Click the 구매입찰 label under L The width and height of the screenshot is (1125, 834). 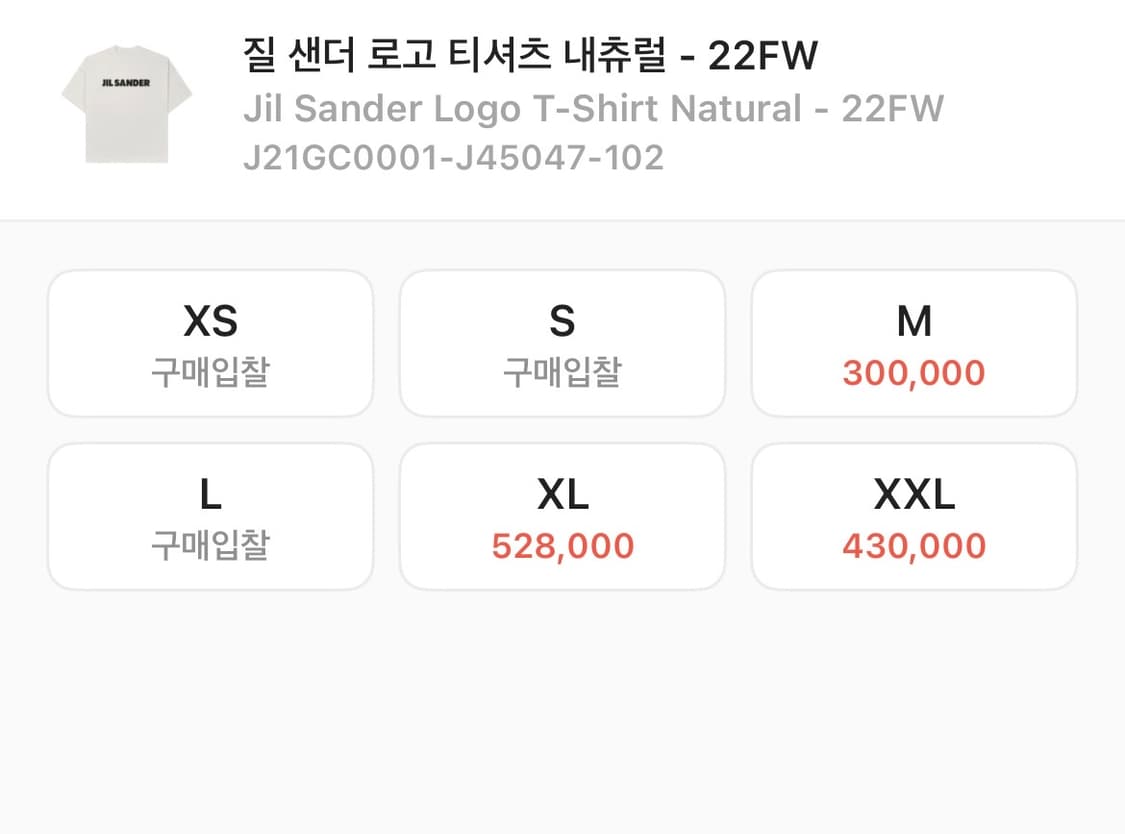[210, 545]
